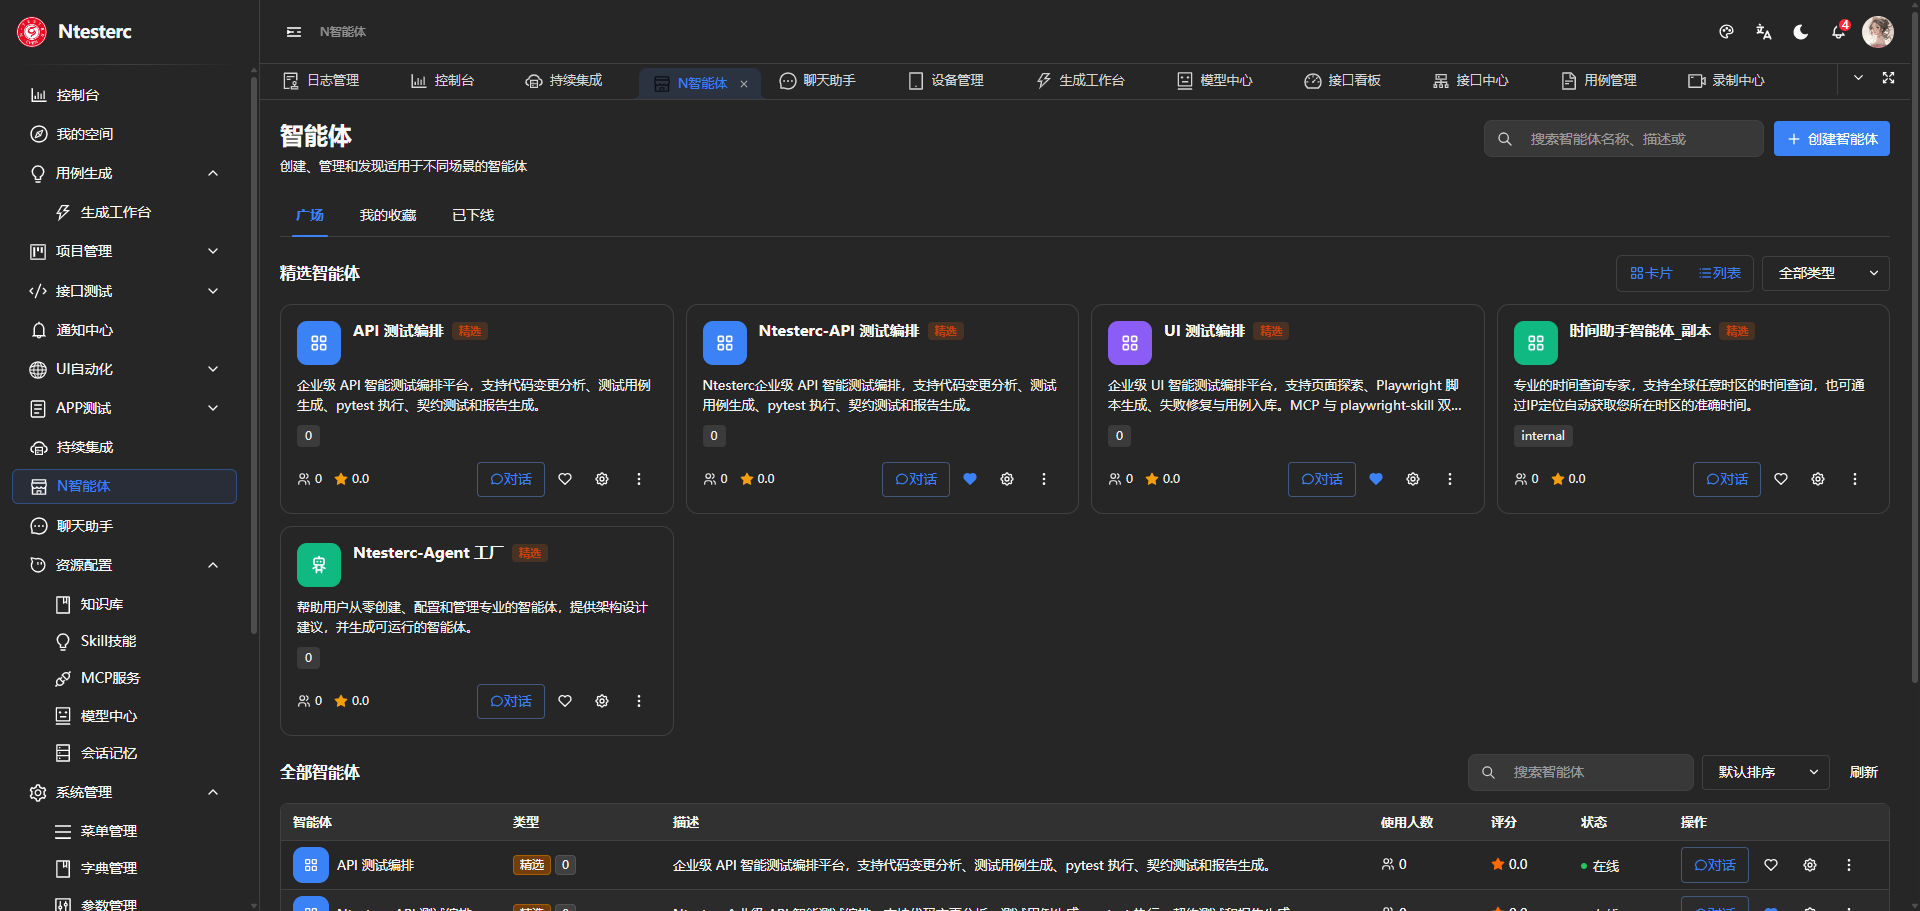
Task: Expand 项目管理 in sidebar
Action: [x=125, y=251]
